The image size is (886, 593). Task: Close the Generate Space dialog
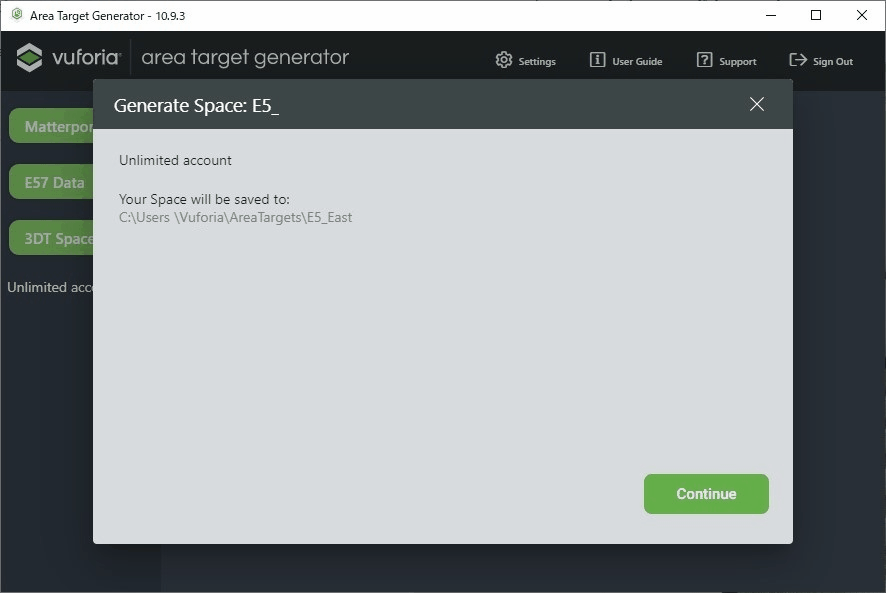tap(757, 104)
